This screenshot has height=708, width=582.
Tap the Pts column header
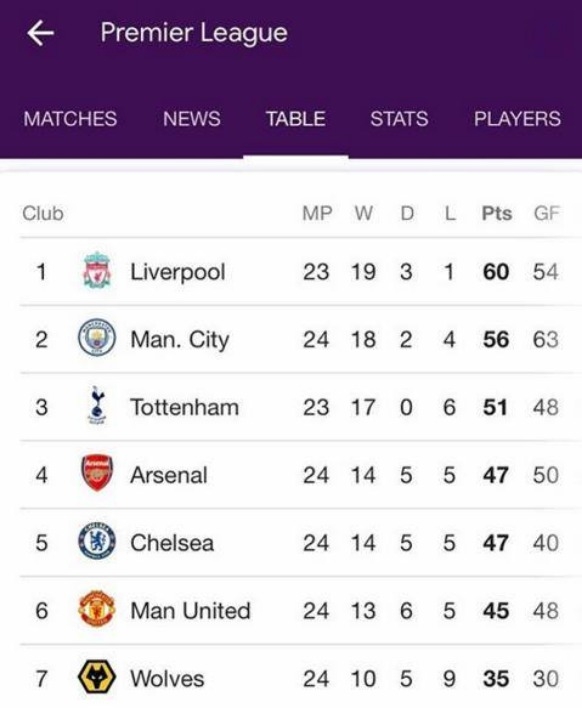point(497,213)
